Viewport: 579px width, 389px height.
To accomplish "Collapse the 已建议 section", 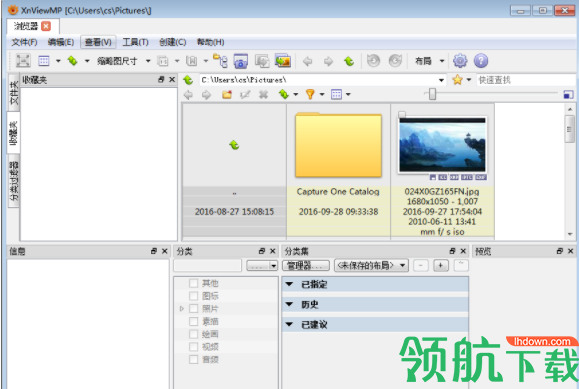I will tap(290, 324).
